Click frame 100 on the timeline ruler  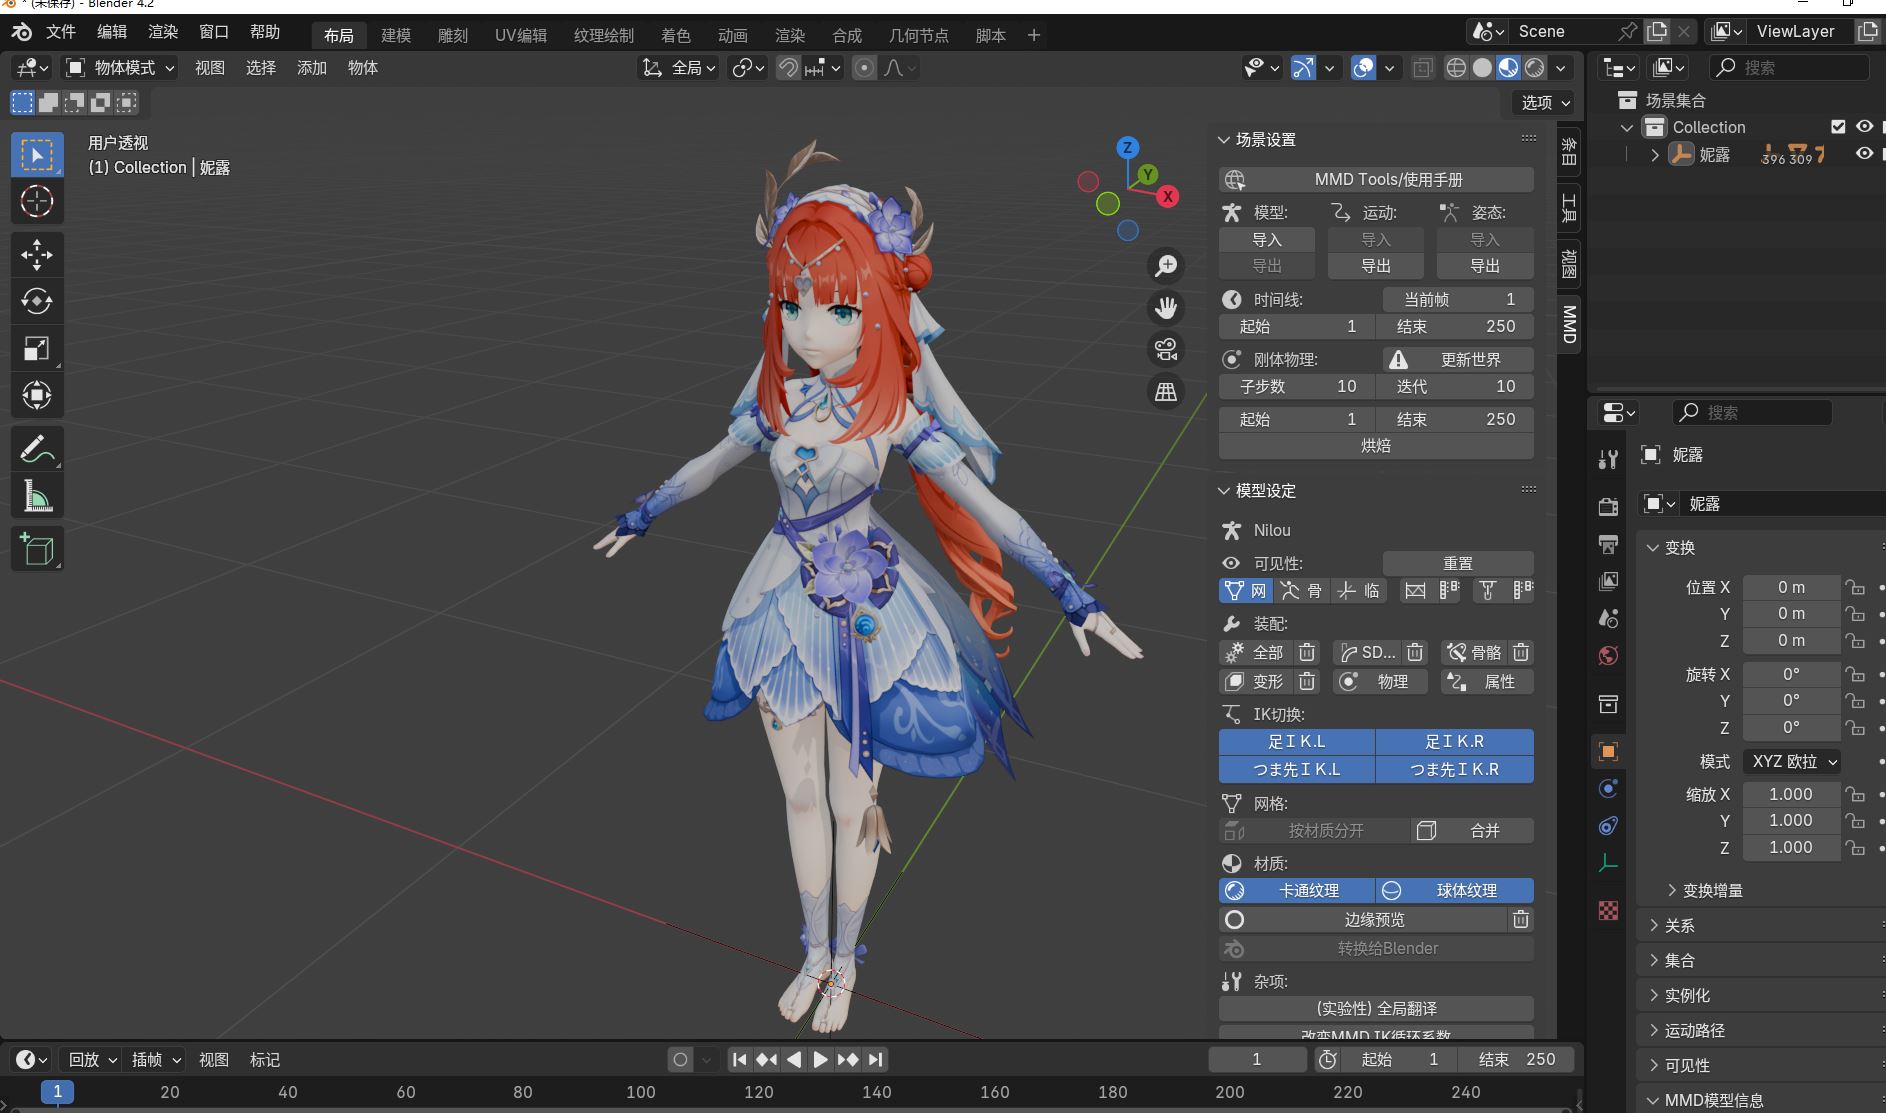[640, 1092]
